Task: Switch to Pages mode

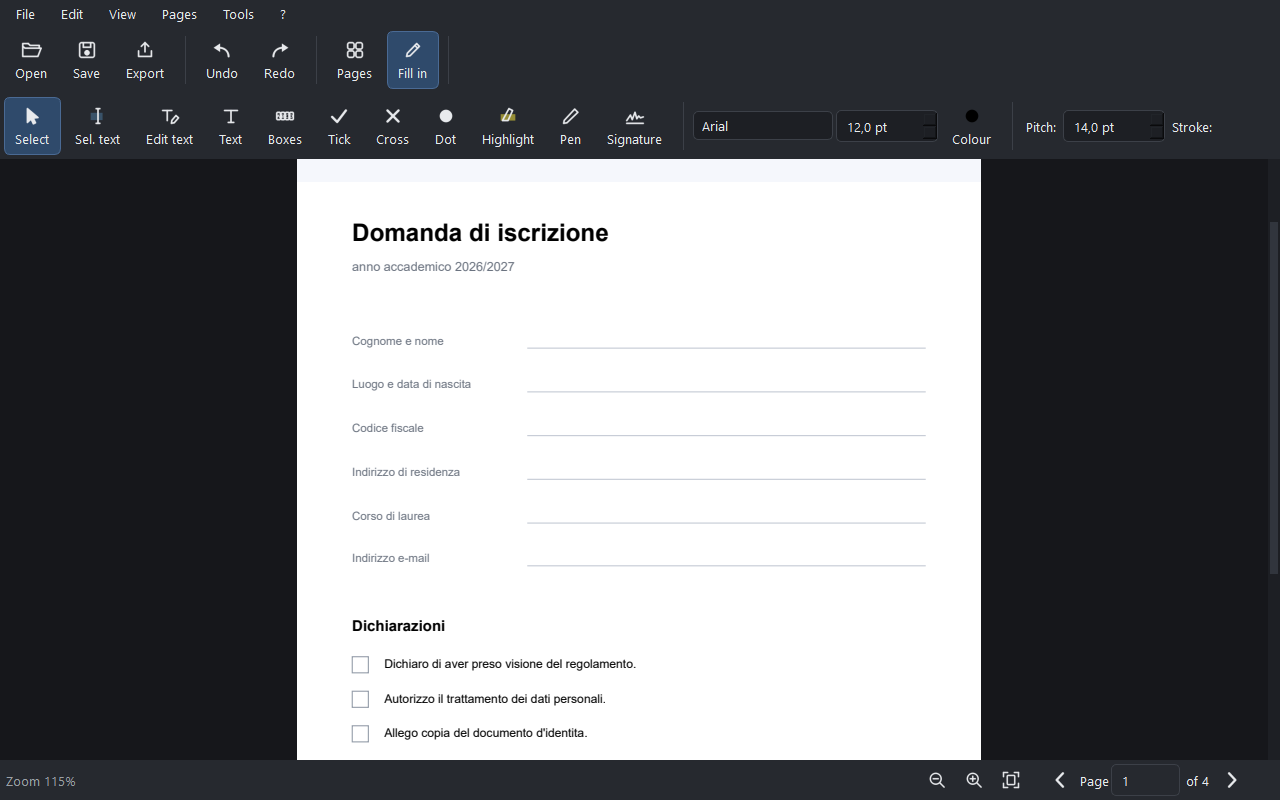Action: pyautogui.click(x=354, y=60)
